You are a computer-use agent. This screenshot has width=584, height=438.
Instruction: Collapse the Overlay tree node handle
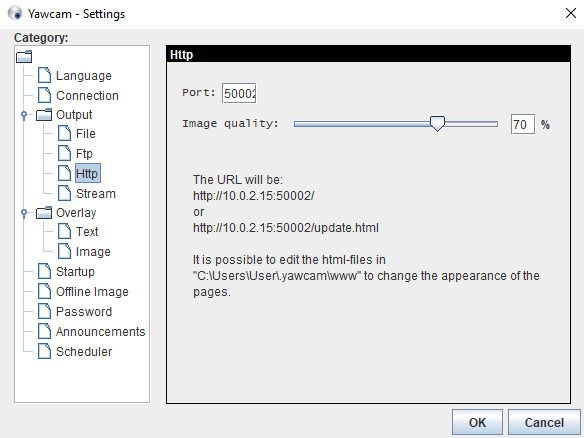point(24,213)
